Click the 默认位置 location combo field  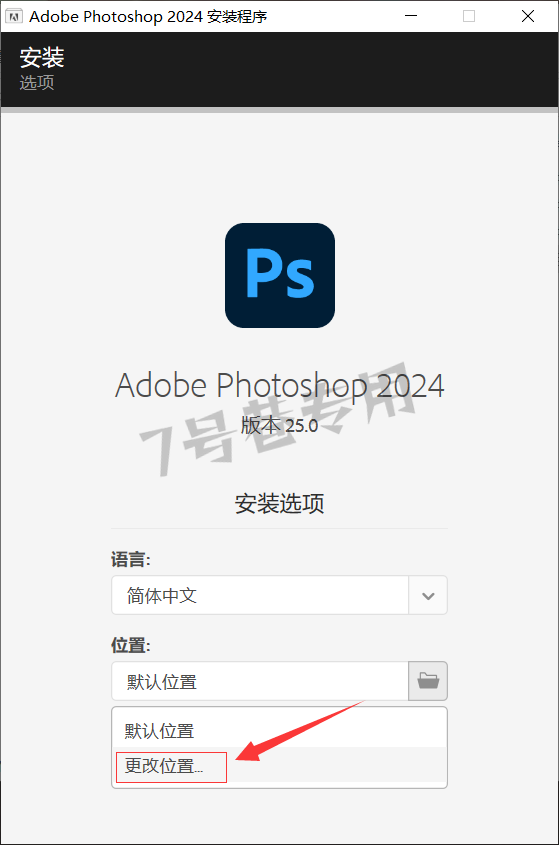pos(260,681)
